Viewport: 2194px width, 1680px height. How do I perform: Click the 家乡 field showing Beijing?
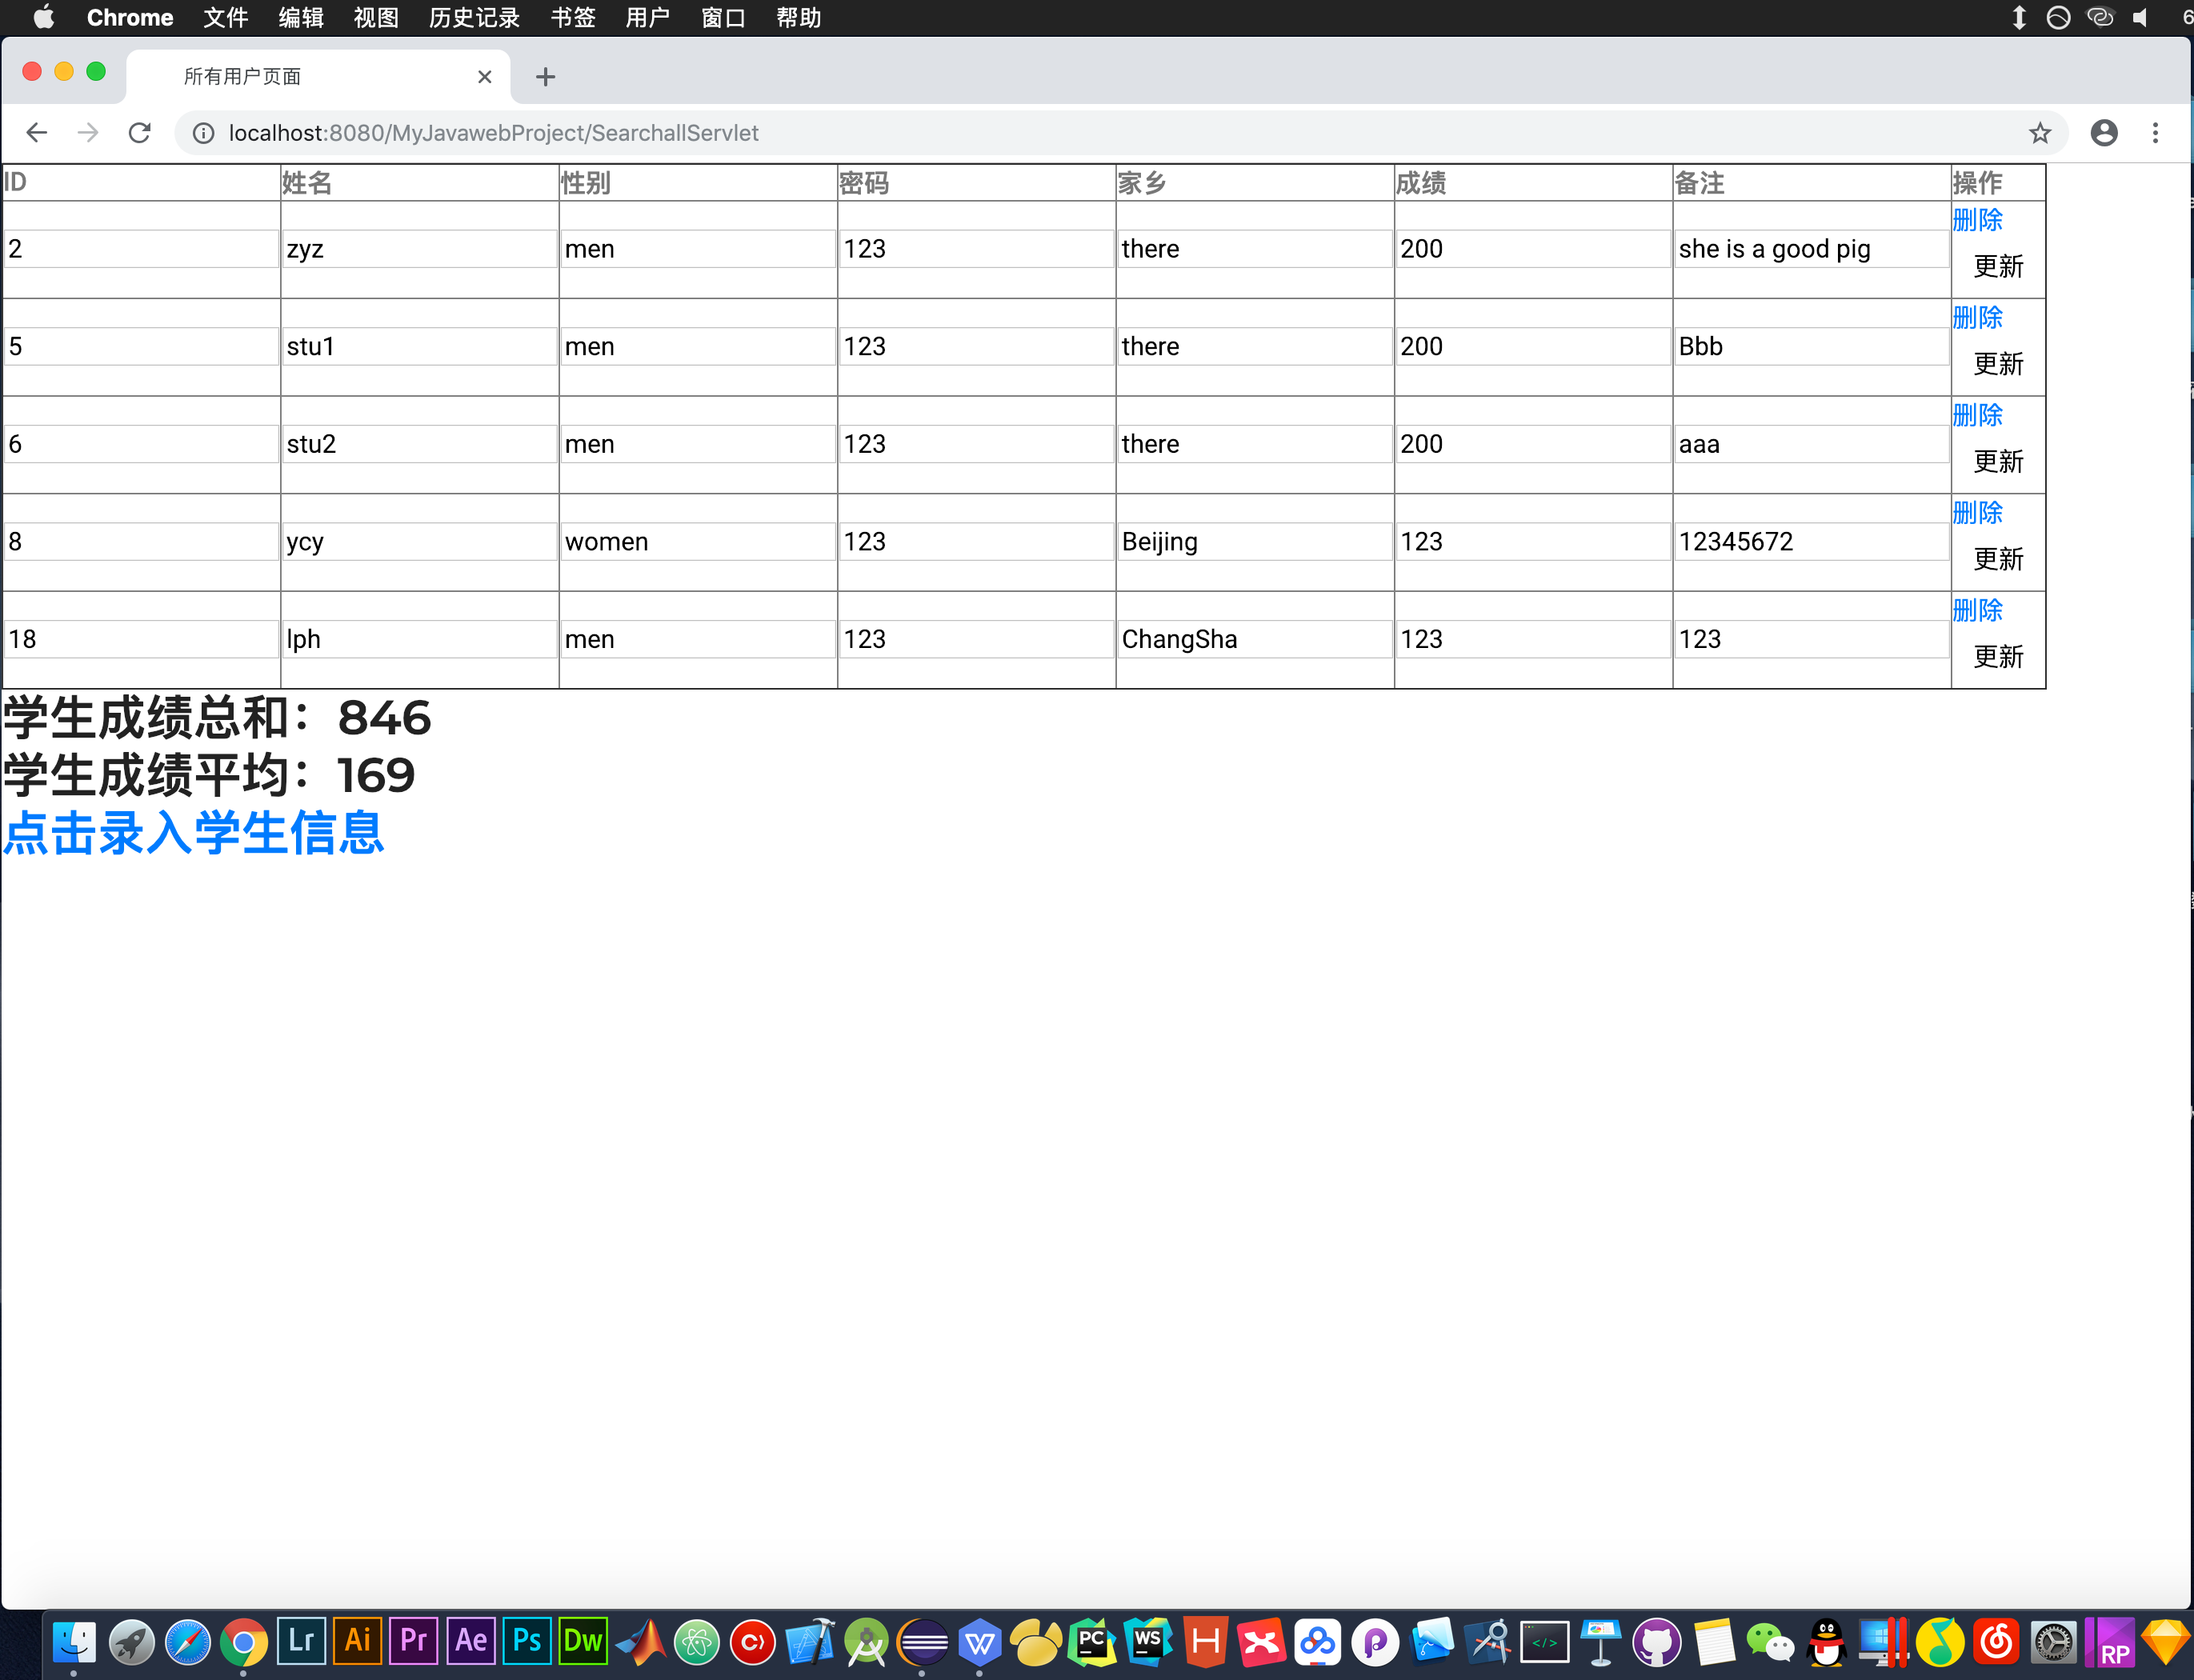[1254, 542]
